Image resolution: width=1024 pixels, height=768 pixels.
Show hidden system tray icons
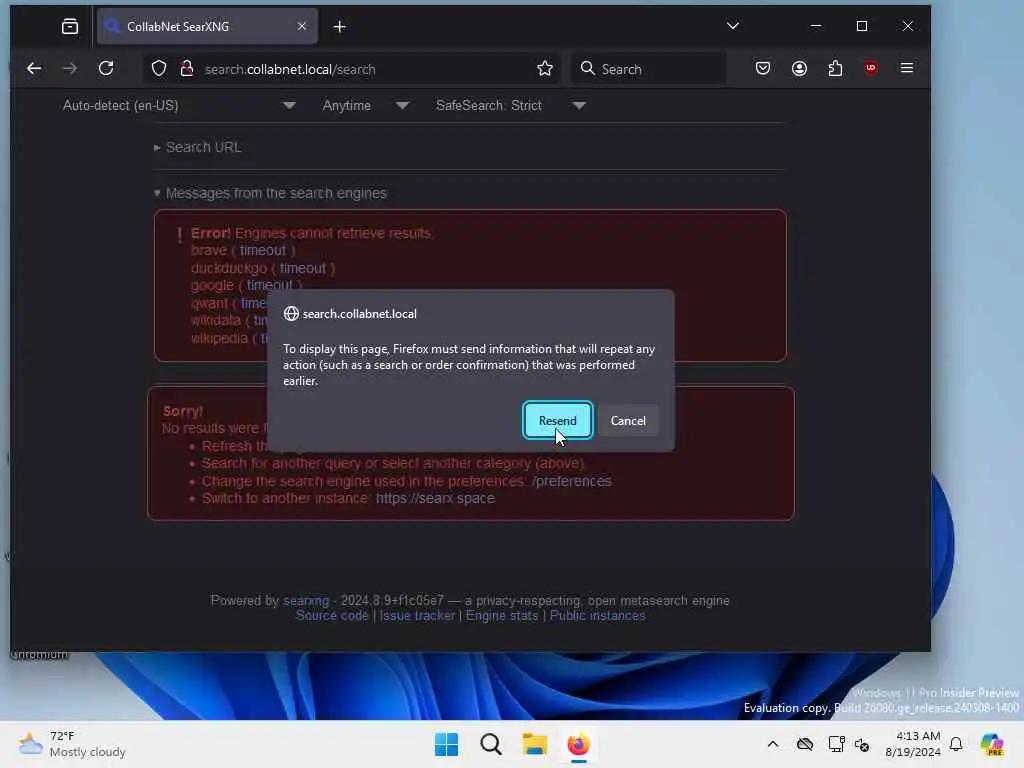pos(773,744)
